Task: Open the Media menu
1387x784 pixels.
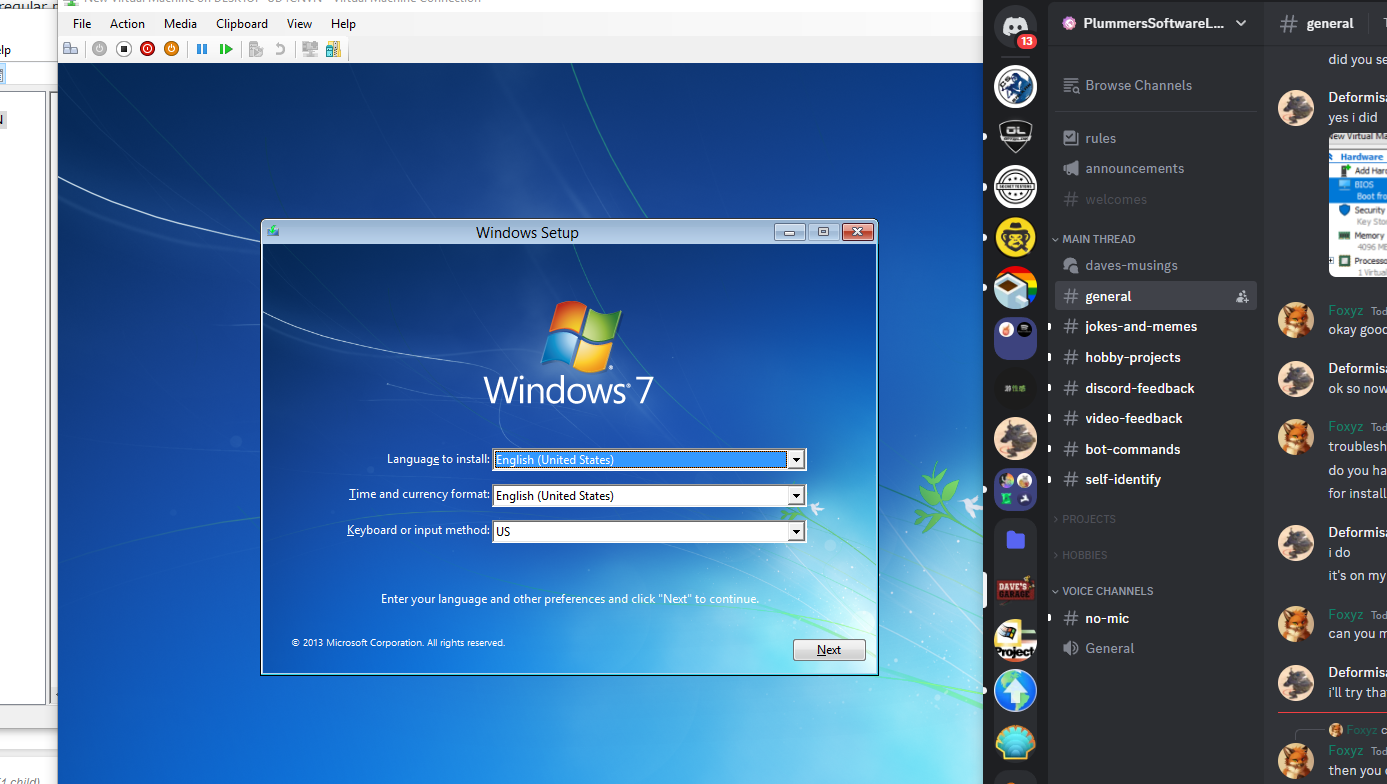Action: coord(181,23)
